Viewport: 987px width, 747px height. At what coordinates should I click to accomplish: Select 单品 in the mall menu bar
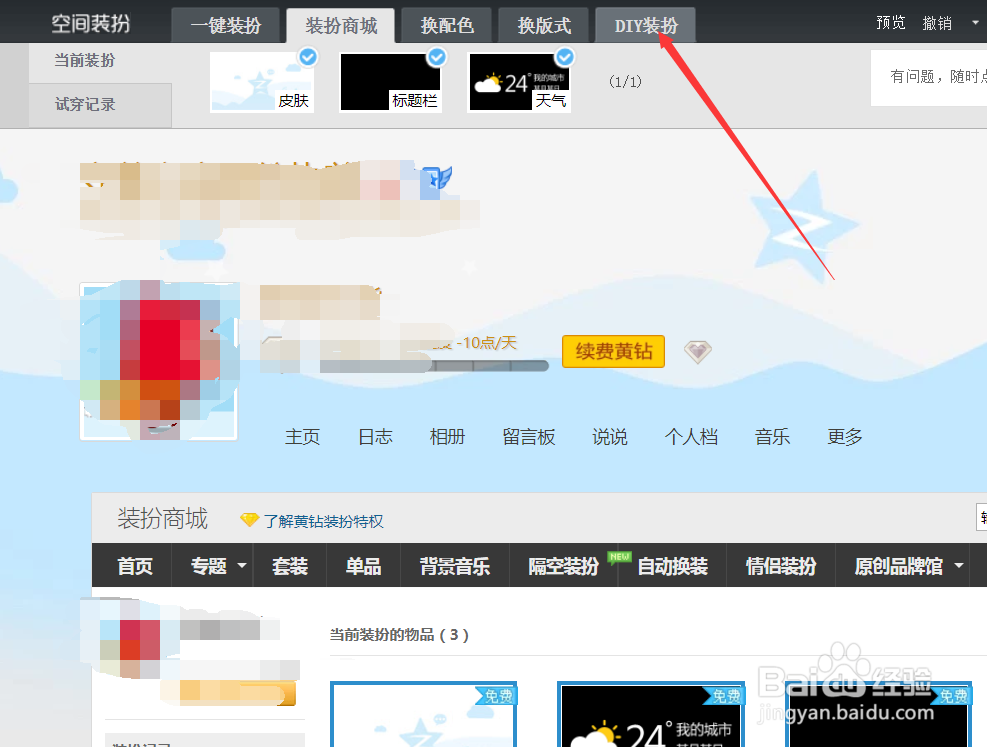(x=363, y=566)
